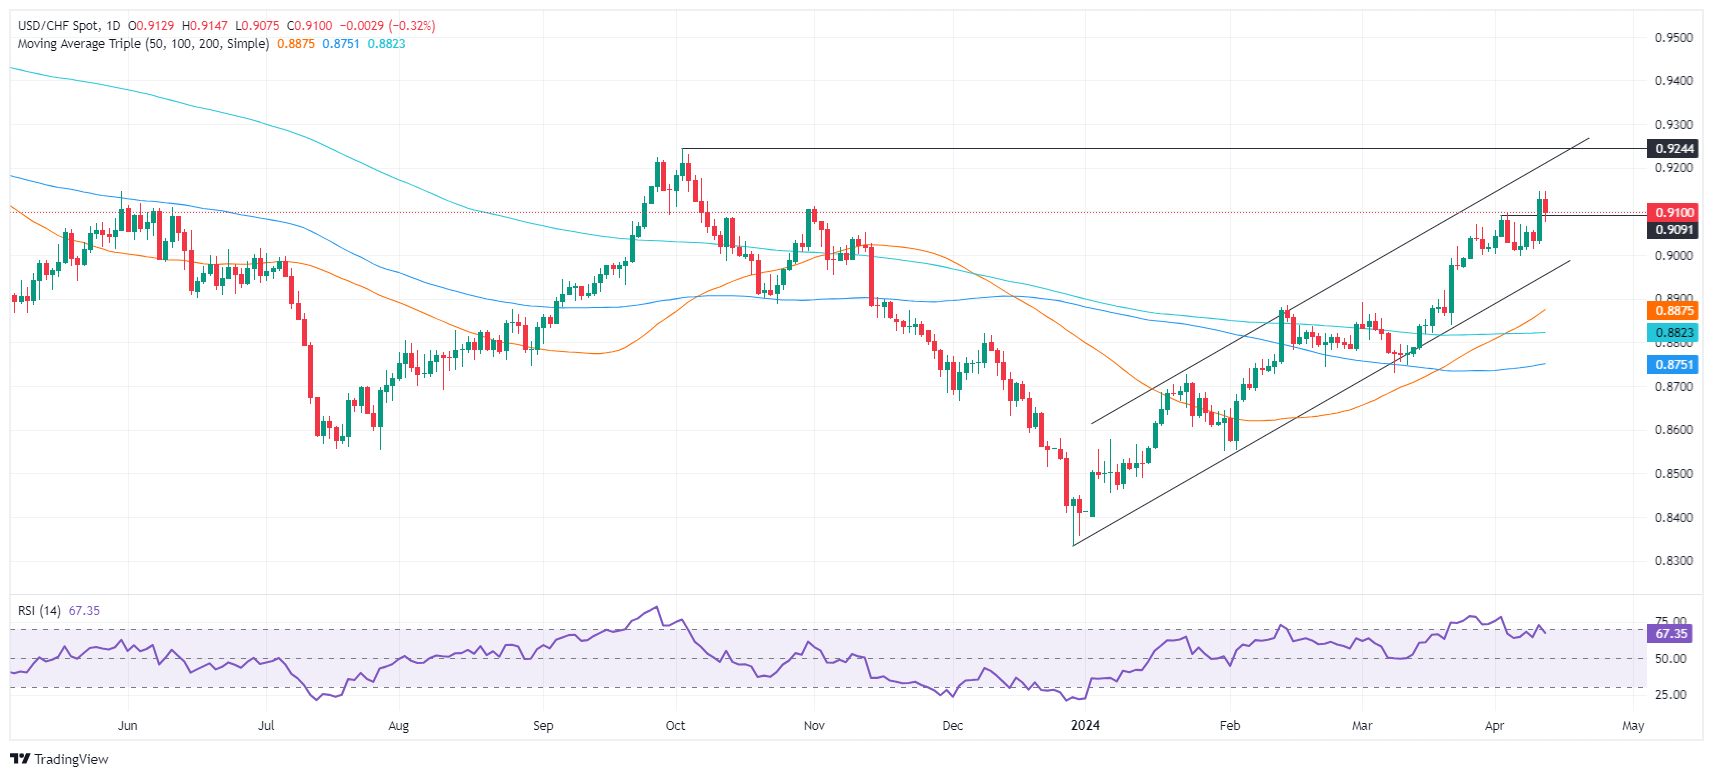Click the dark 0.9091 price tag
This screenshot has height=777, width=1713.
1673,230
